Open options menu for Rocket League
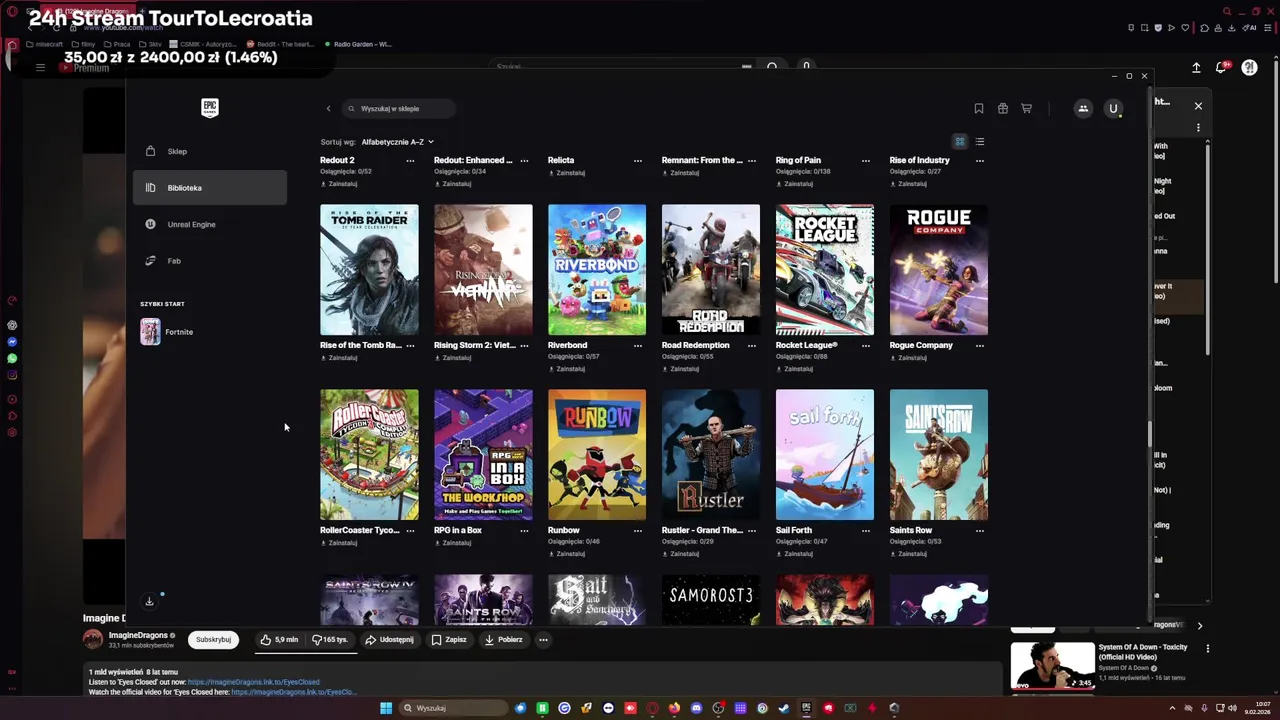Image resolution: width=1280 pixels, height=720 pixels. point(866,345)
